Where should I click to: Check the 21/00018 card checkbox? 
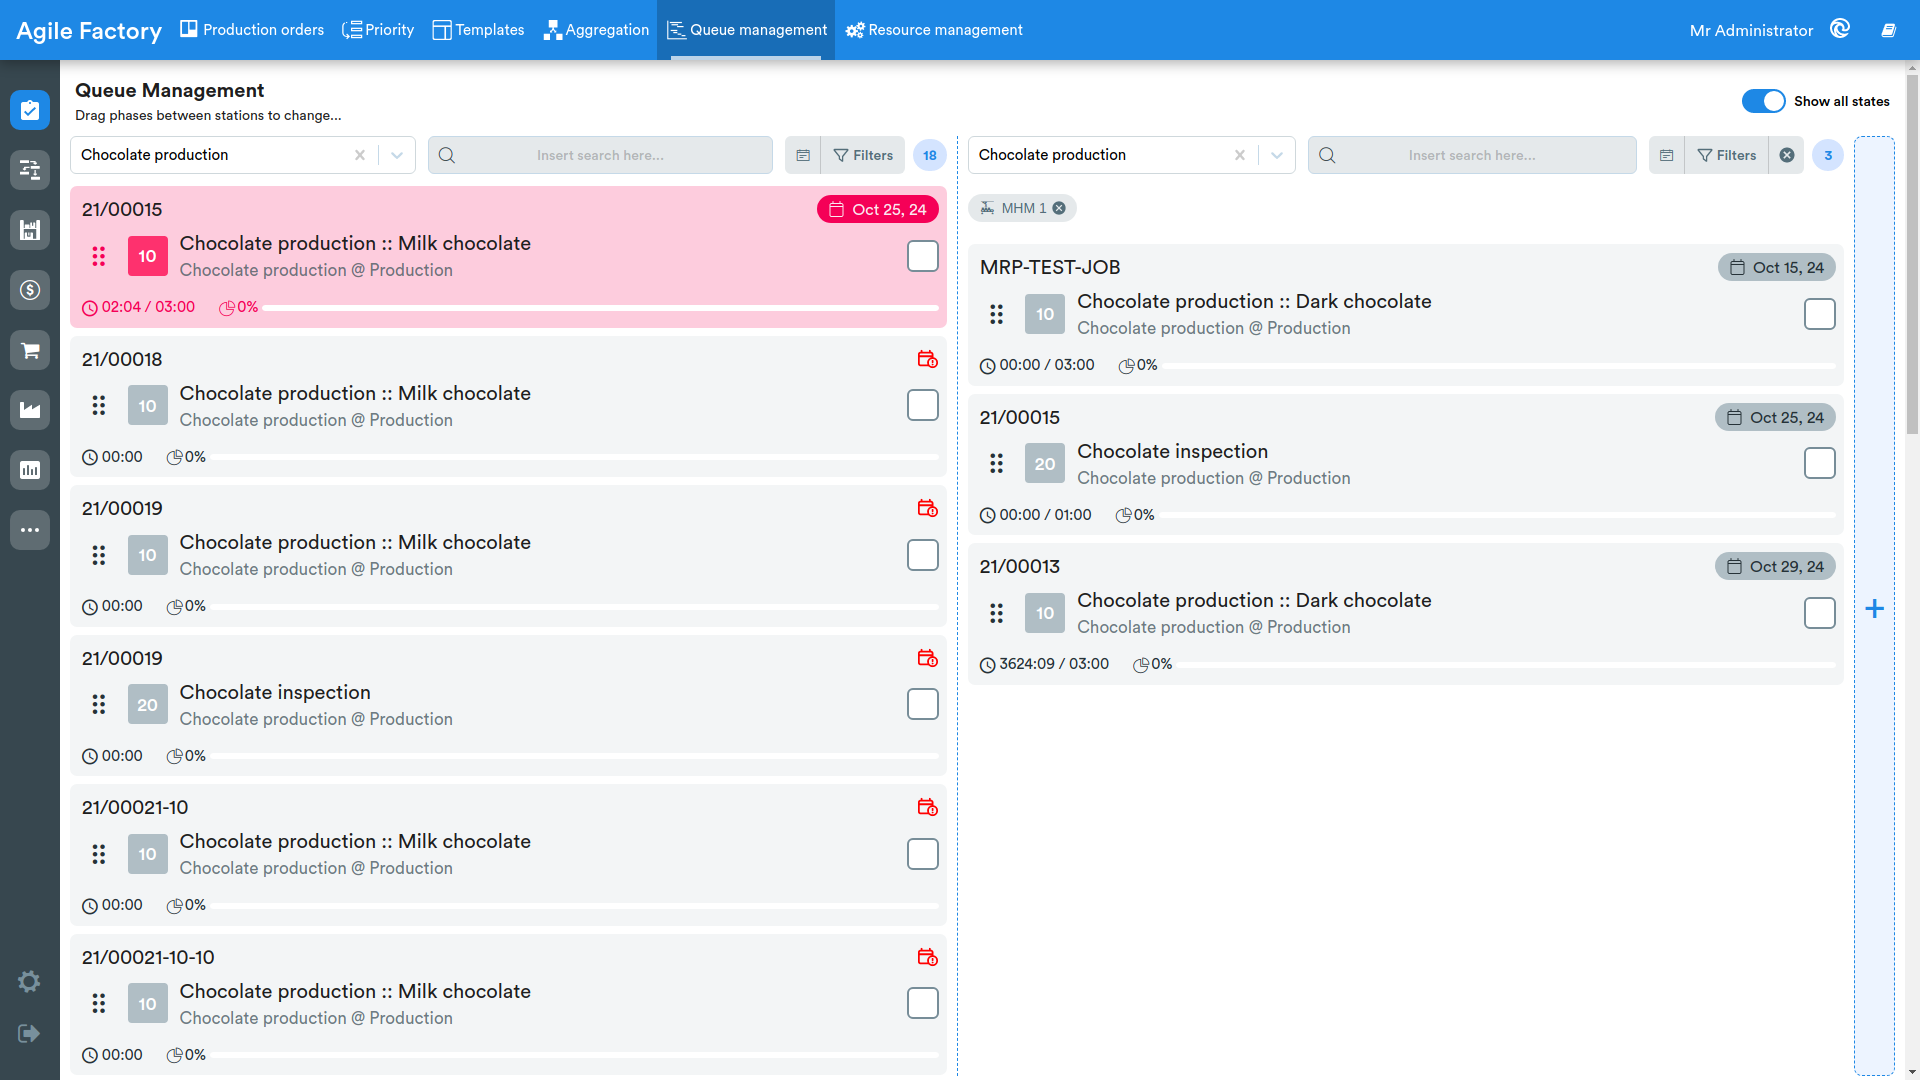(923, 405)
